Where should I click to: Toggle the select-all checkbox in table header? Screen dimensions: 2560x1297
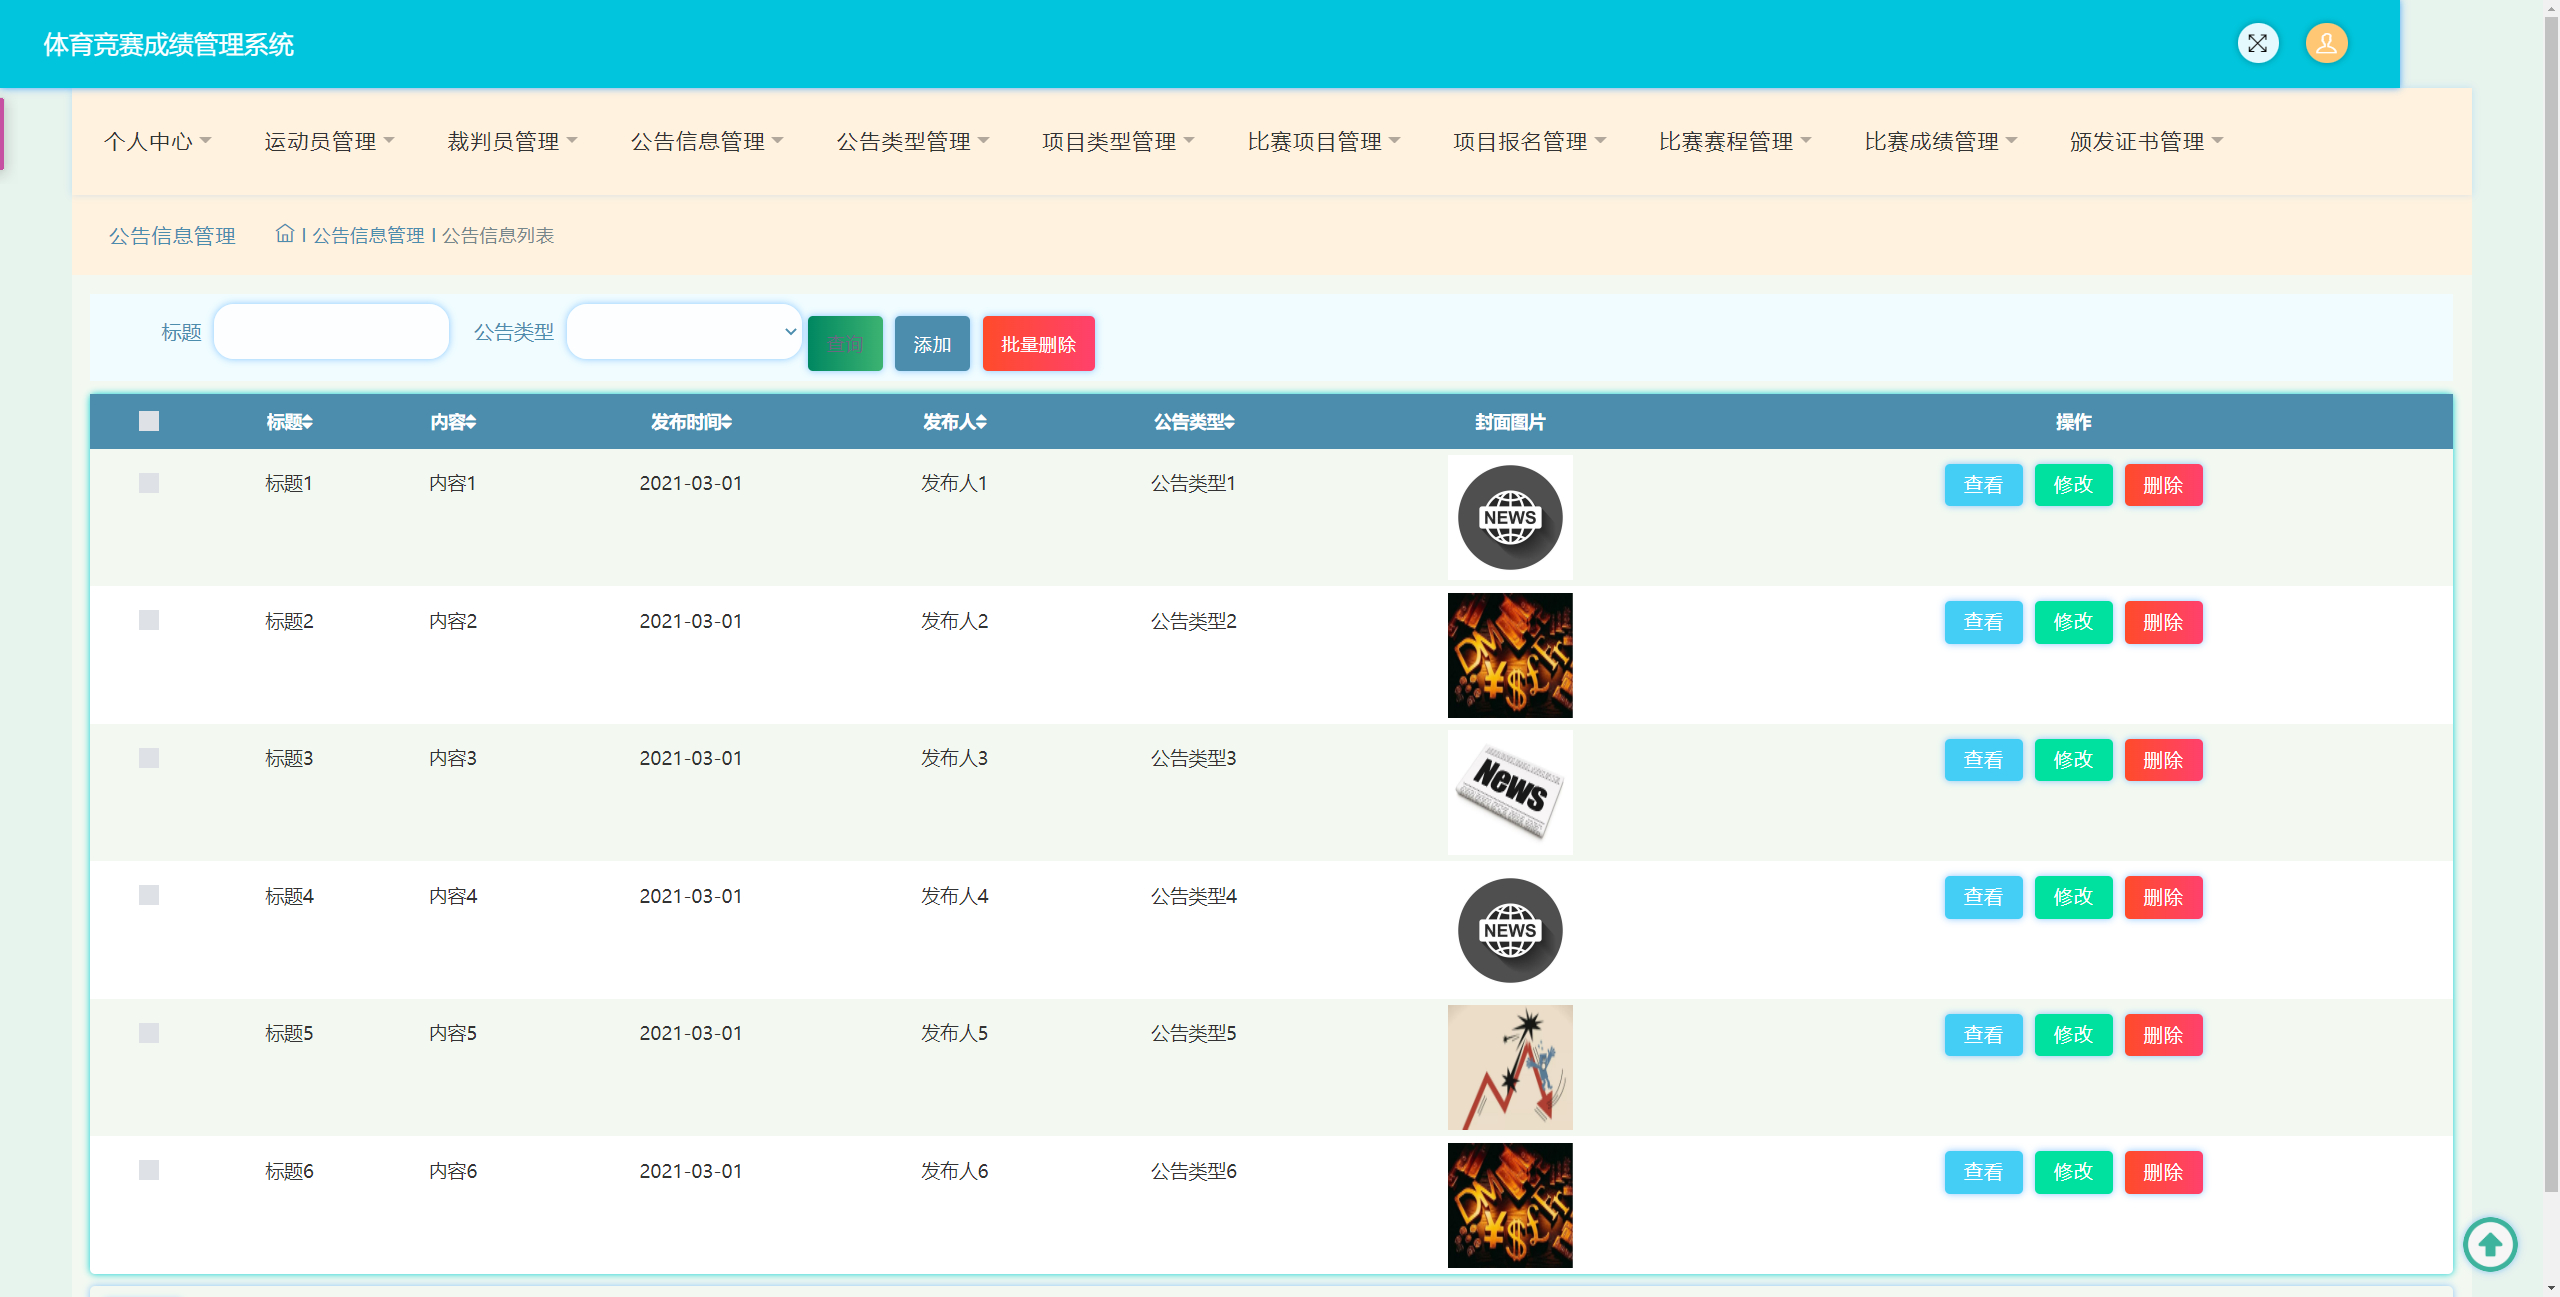[x=149, y=421]
